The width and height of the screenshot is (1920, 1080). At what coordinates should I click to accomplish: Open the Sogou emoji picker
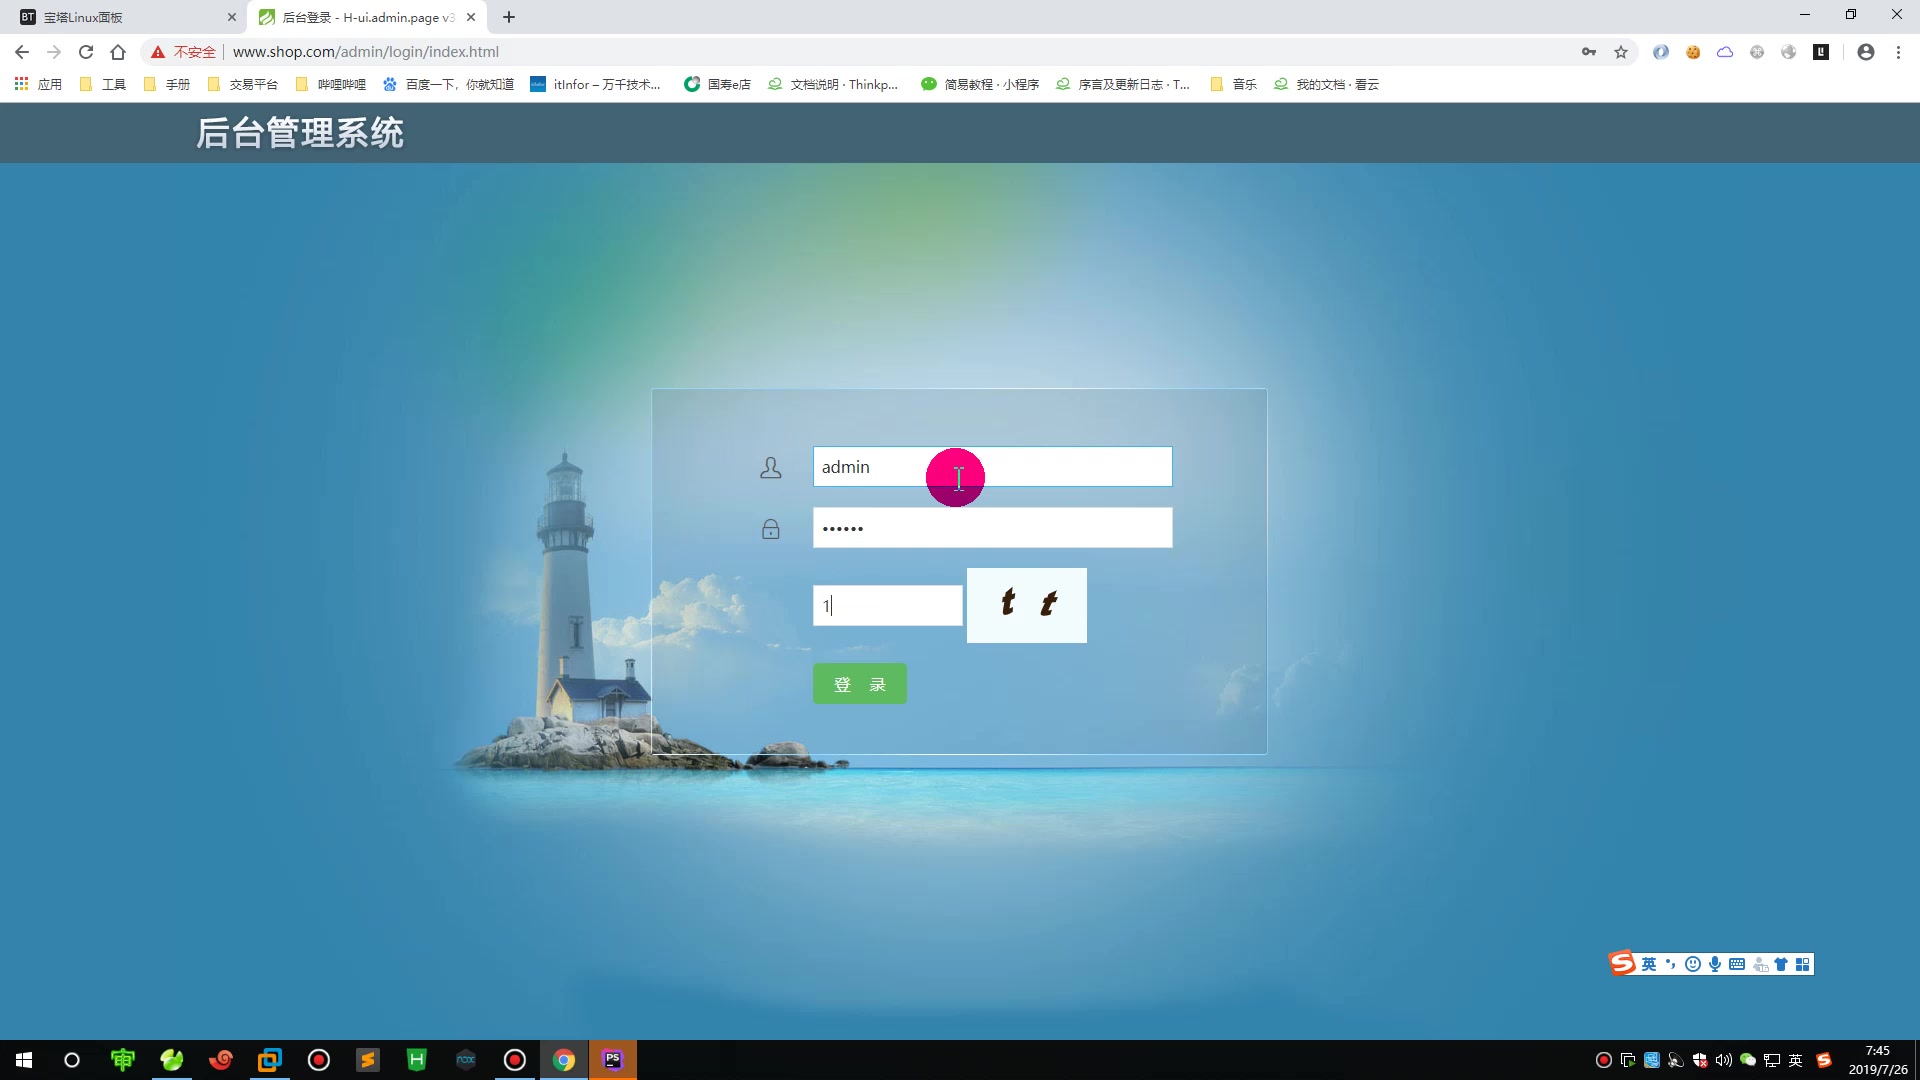1692,963
